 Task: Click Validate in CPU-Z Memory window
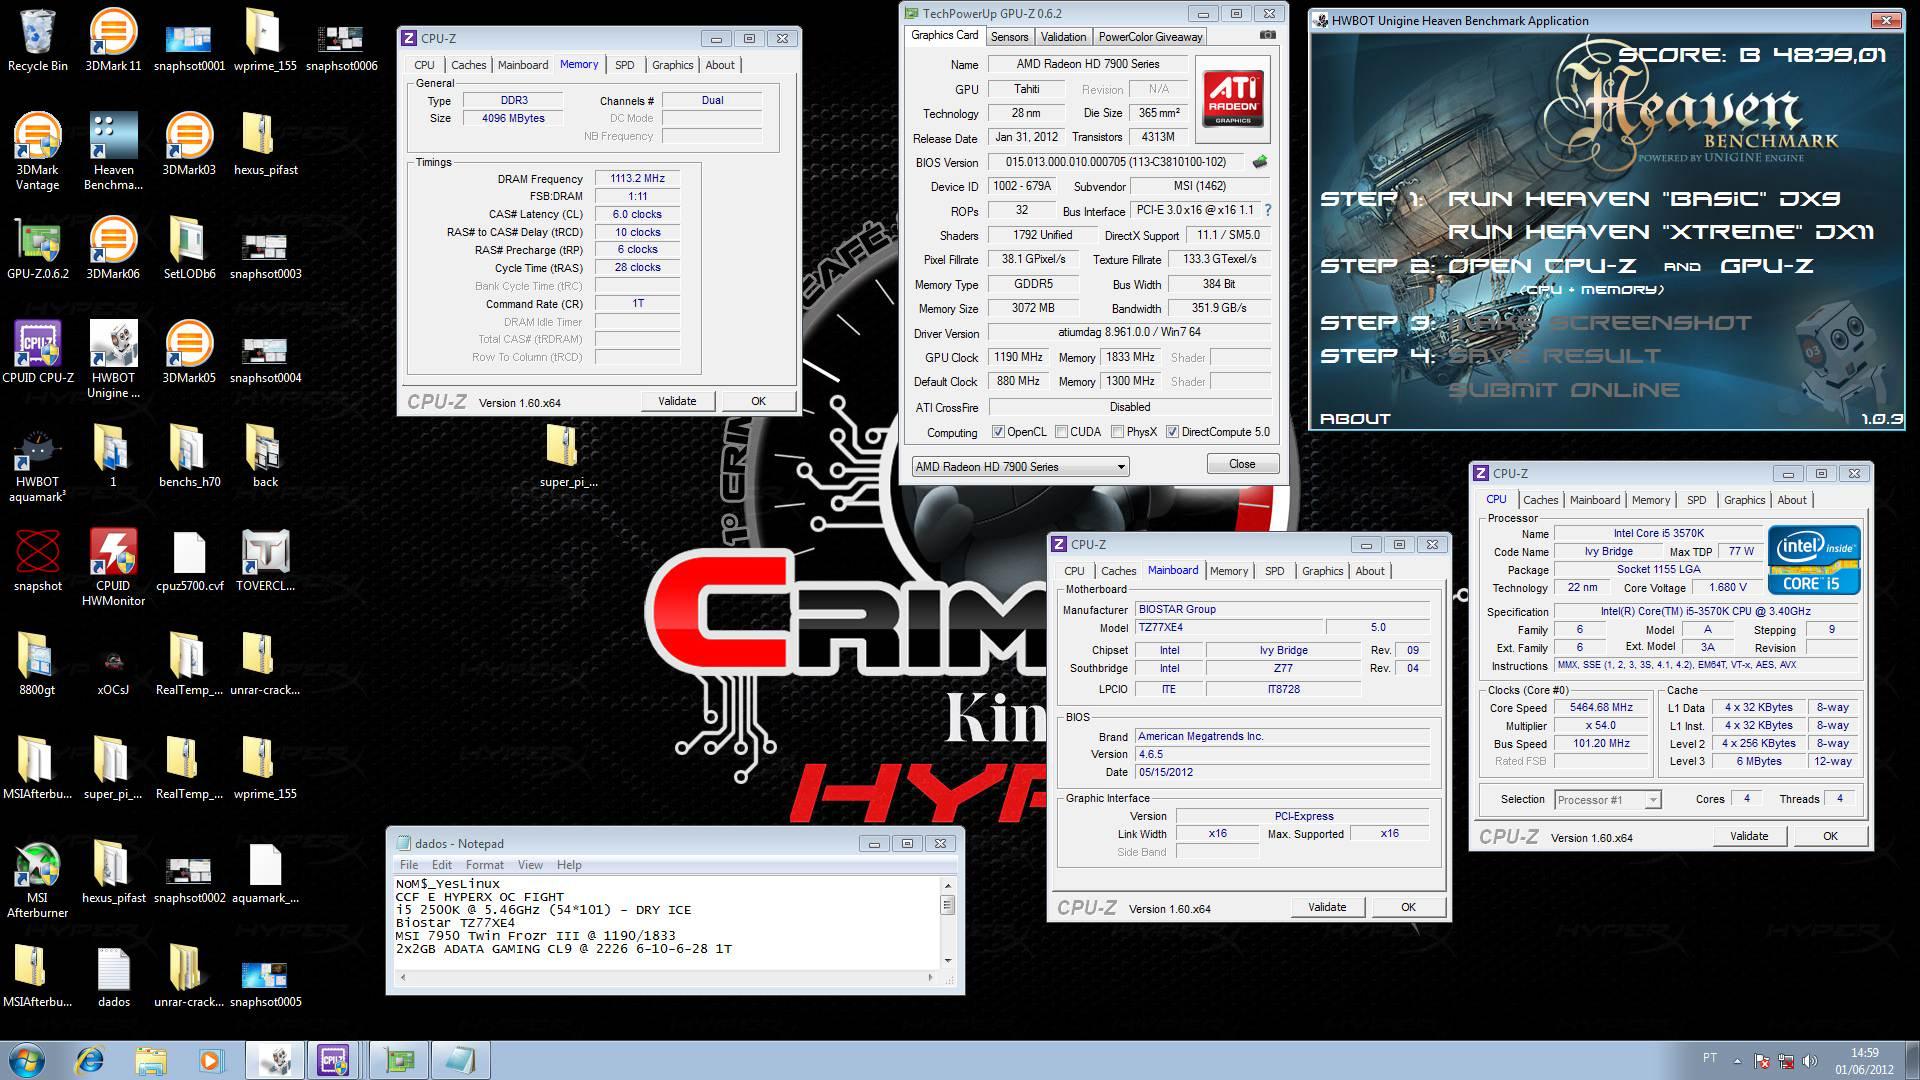tap(677, 401)
